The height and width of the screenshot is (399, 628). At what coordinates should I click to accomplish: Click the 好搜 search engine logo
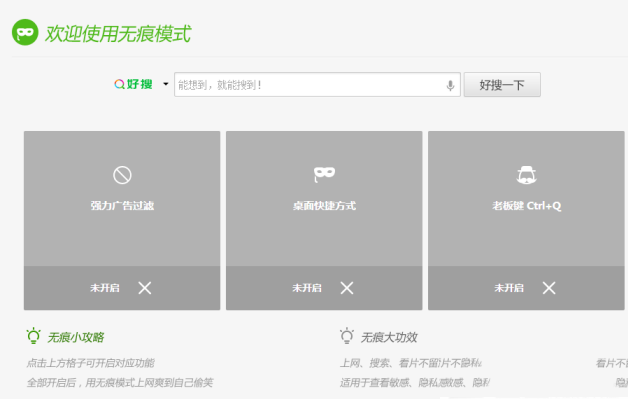133,84
